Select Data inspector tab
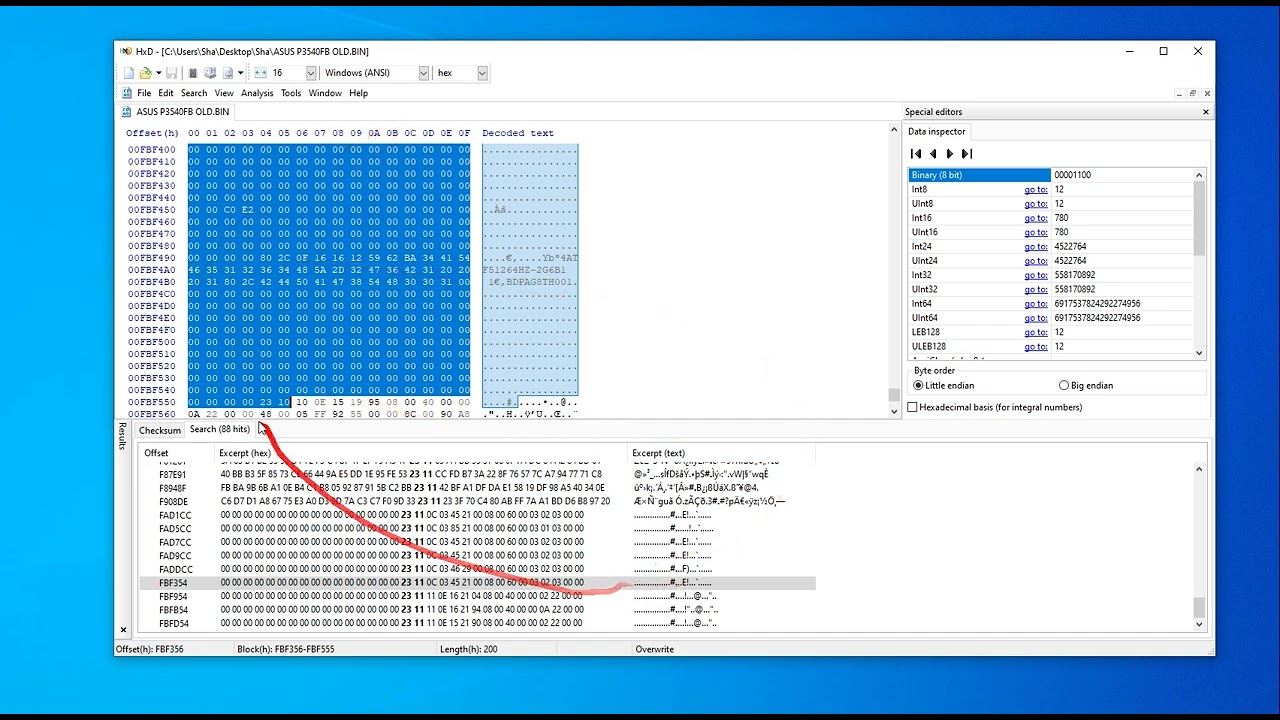 click(x=937, y=131)
